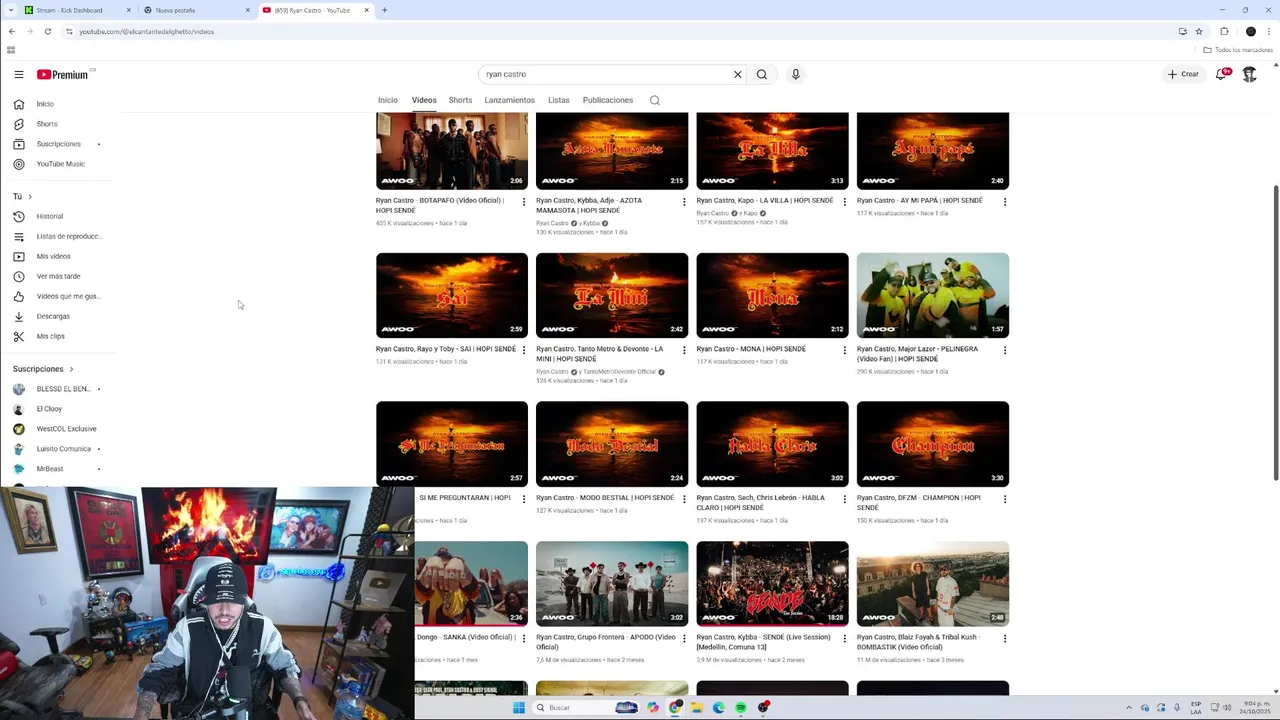This screenshot has height=720, width=1280.
Task: Open more options for LA VILLA video
Action: tap(844, 202)
